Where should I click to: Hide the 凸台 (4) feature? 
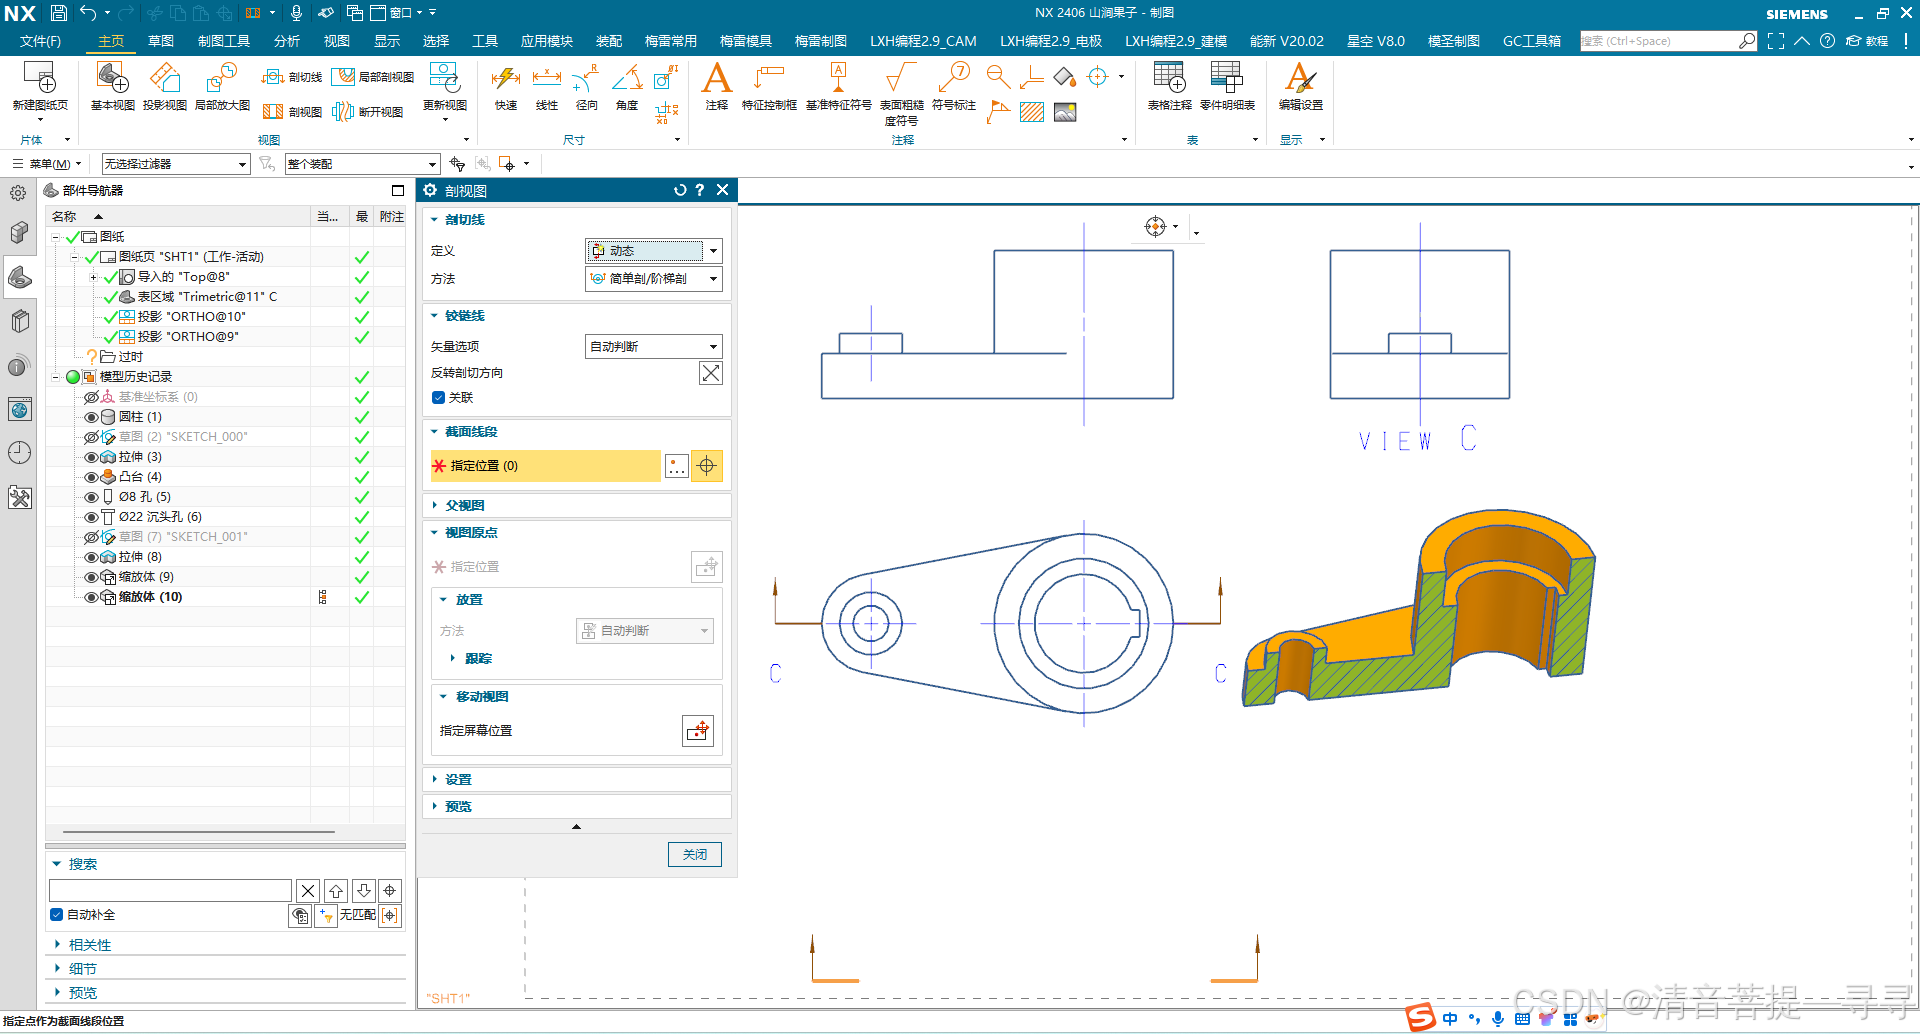coord(92,477)
